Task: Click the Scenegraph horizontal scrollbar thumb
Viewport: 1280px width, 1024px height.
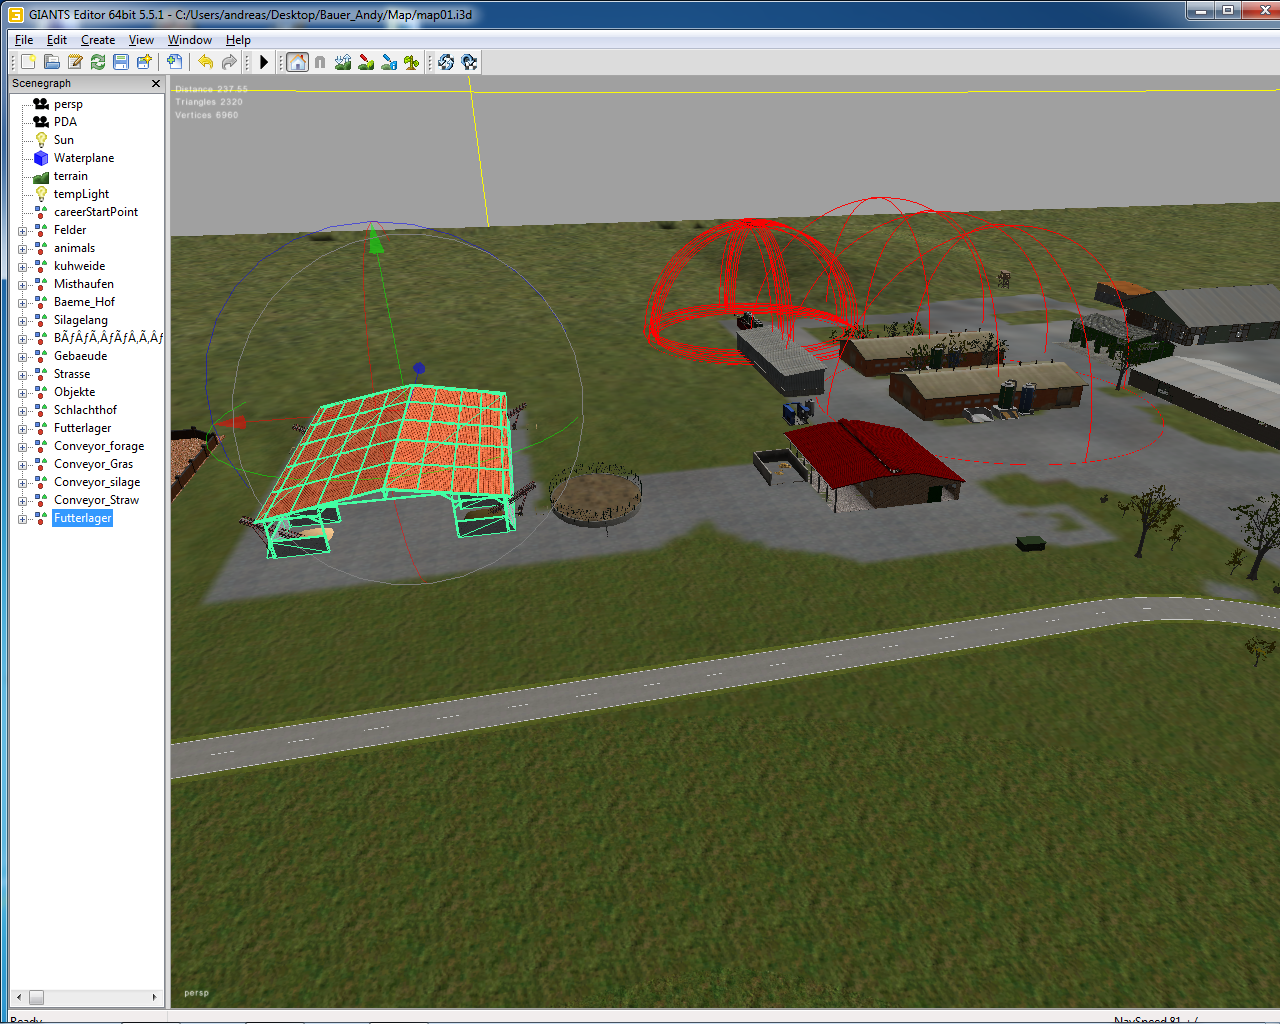Action: (36, 997)
